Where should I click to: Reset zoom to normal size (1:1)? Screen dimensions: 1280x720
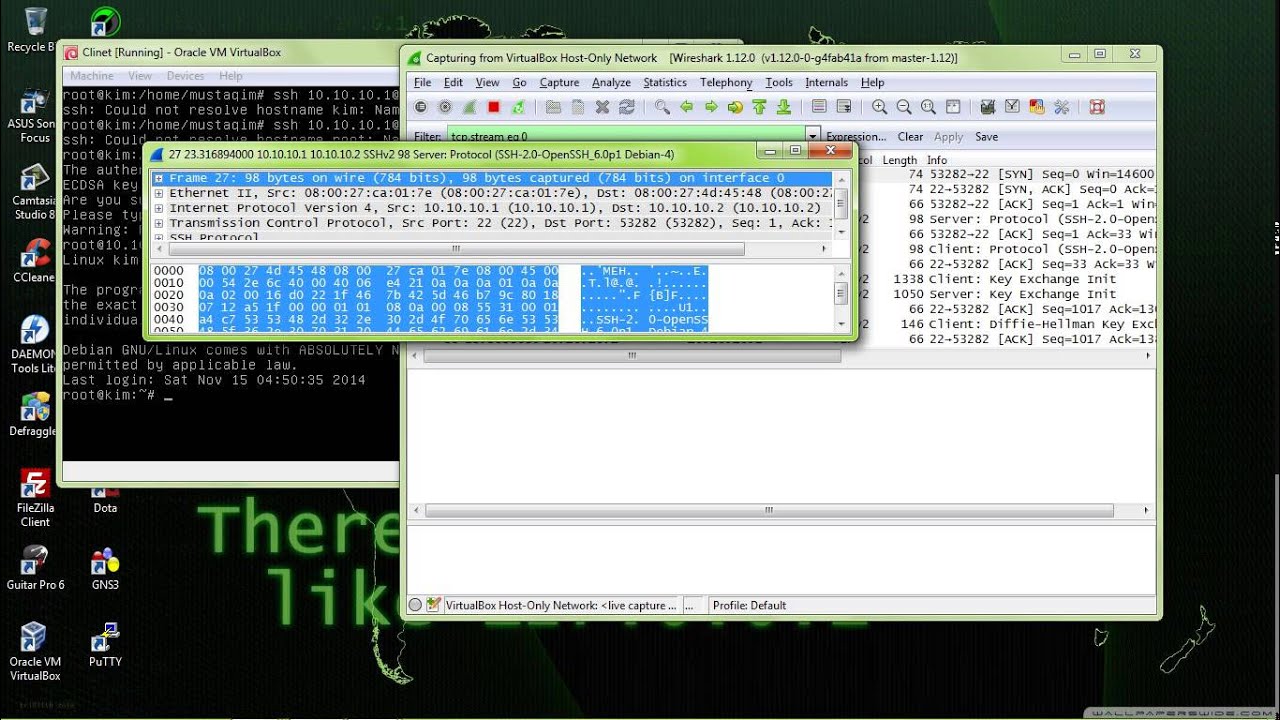click(x=928, y=107)
